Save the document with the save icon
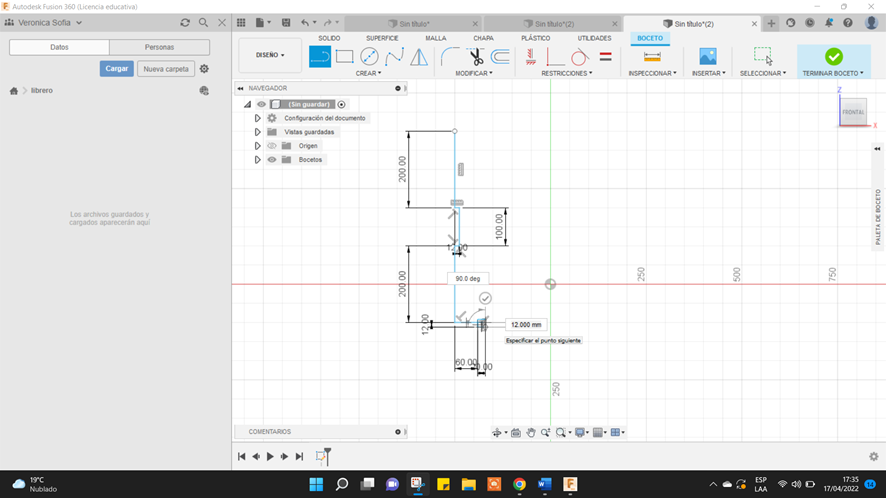886x498 pixels. (286, 23)
